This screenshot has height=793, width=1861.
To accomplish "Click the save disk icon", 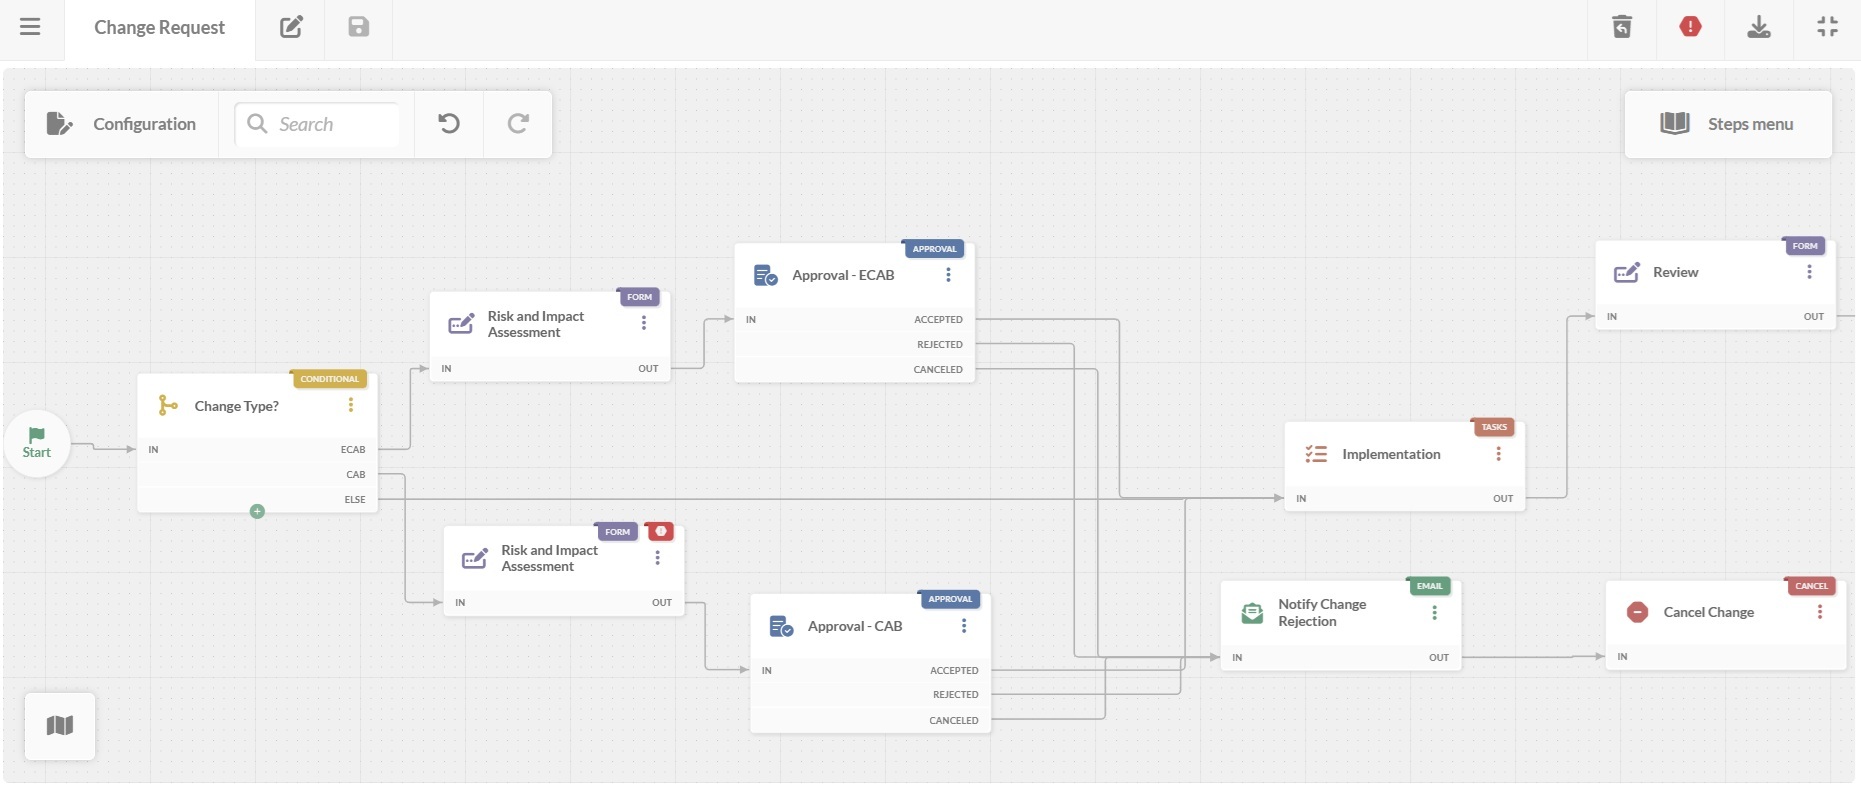I will tap(359, 27).
